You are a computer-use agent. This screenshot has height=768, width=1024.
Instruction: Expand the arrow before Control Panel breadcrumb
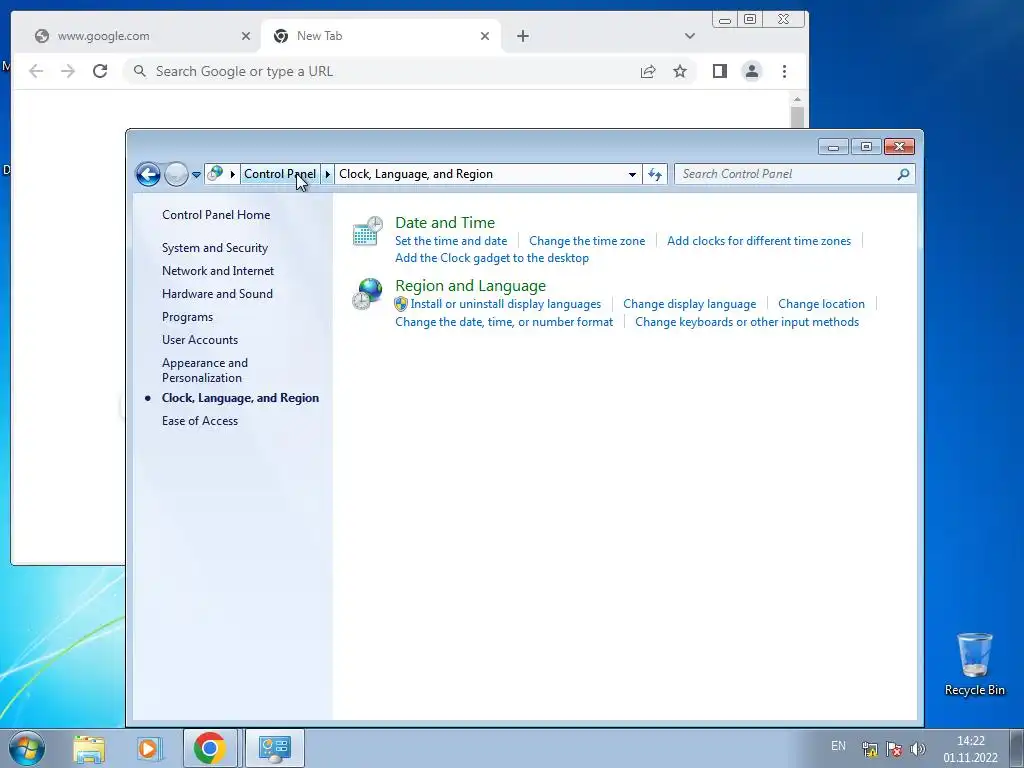pyautogui.click(x=232, y=174)
